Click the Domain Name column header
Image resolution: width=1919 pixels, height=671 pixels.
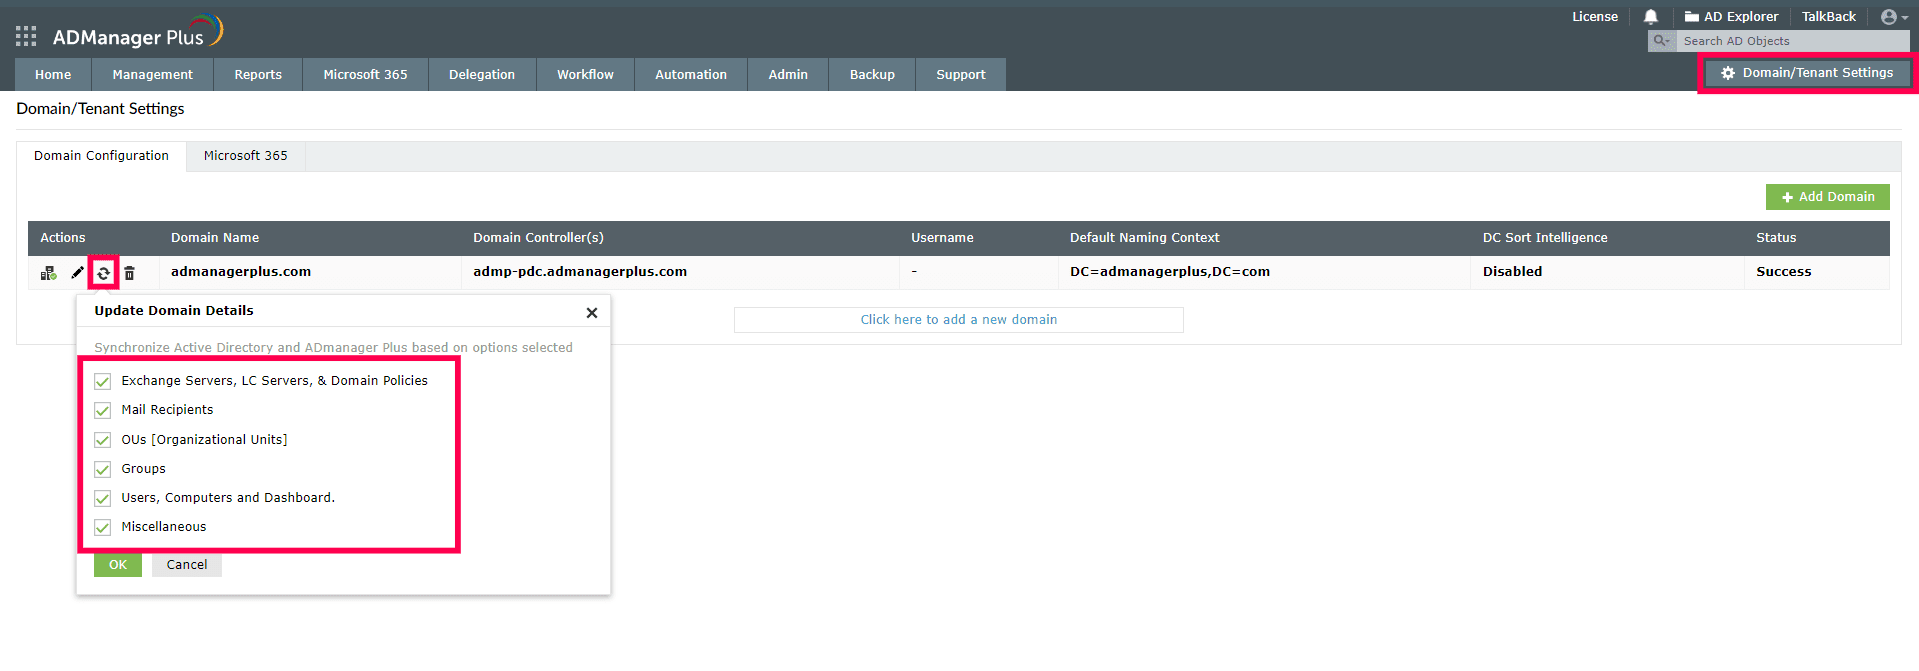pyautogui.click(x=215, y=238)
